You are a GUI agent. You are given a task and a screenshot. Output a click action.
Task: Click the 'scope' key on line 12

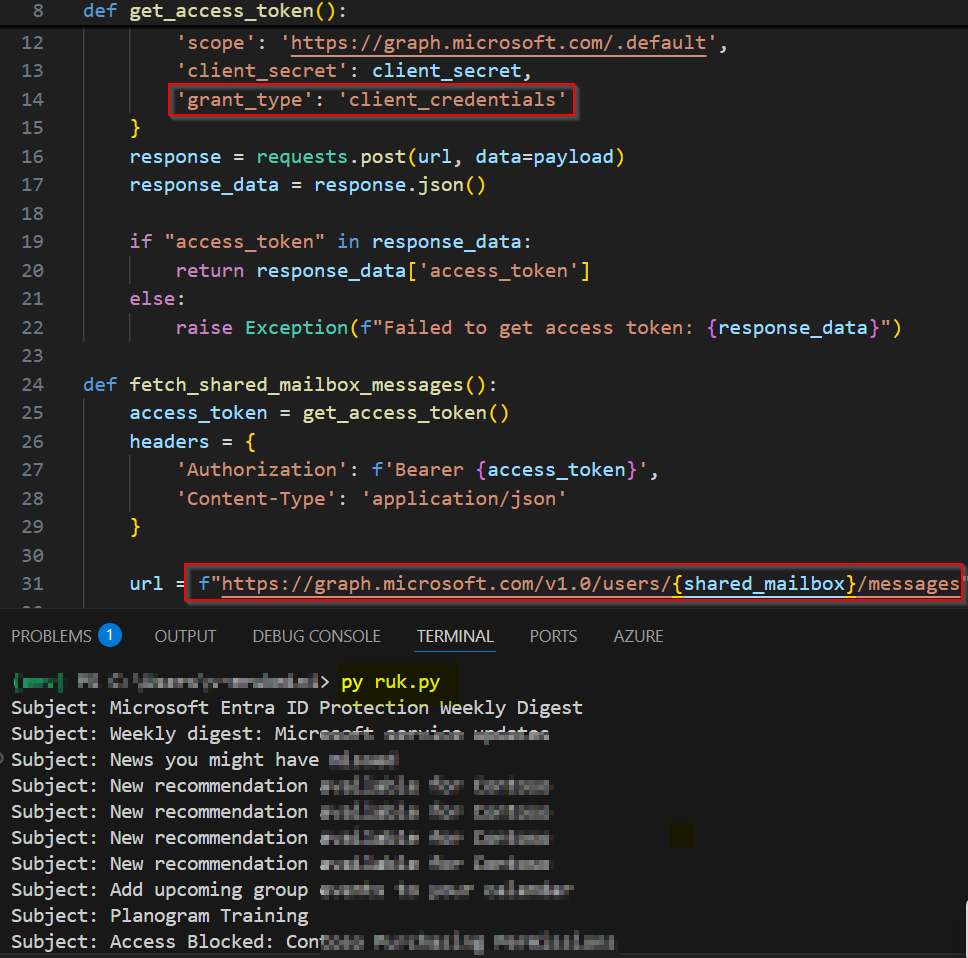pyautogui.click(x=216, y=43)
